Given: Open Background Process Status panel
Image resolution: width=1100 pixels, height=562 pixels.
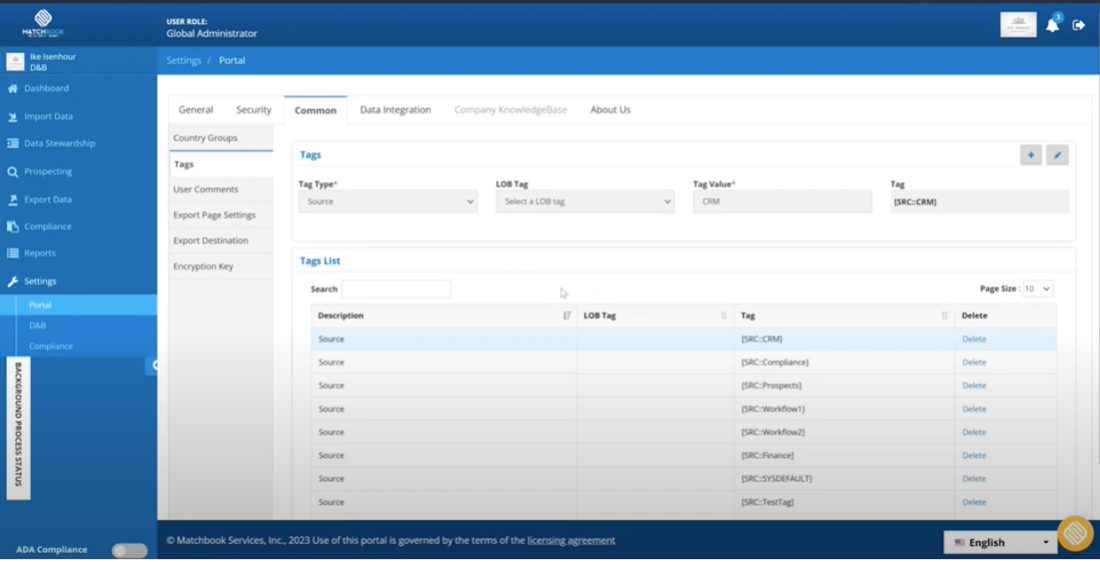Looking at the screenshot, I should tap(18, 428).
